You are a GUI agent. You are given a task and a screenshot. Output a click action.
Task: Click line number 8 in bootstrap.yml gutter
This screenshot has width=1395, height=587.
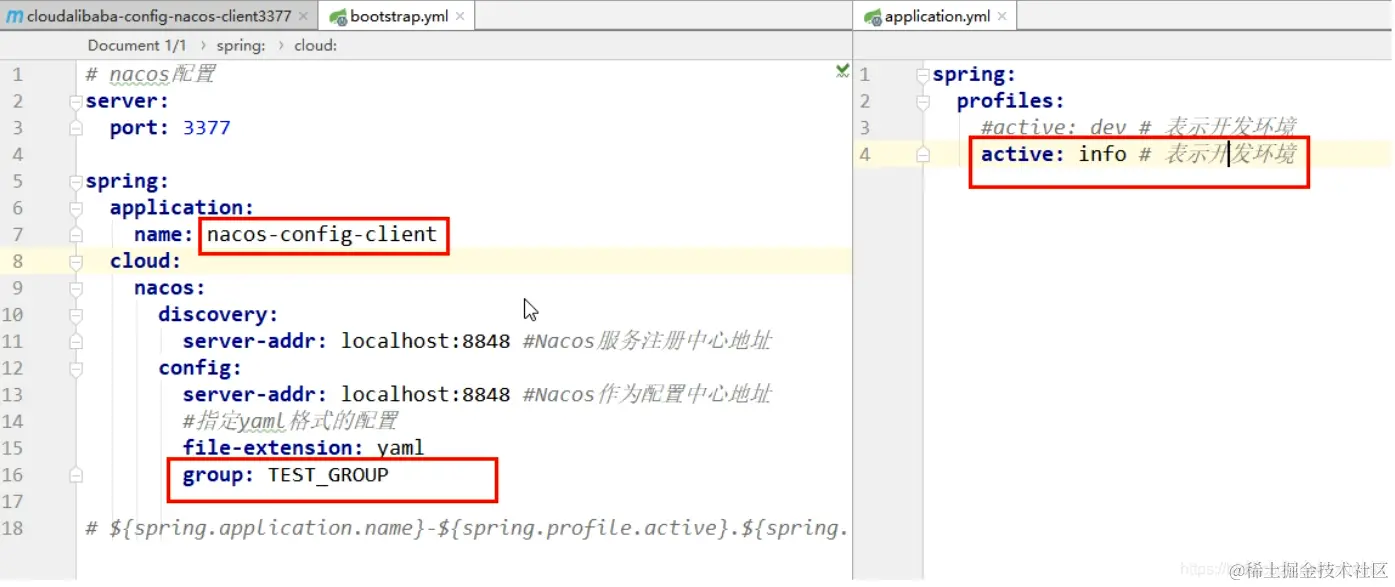[17, 261]
